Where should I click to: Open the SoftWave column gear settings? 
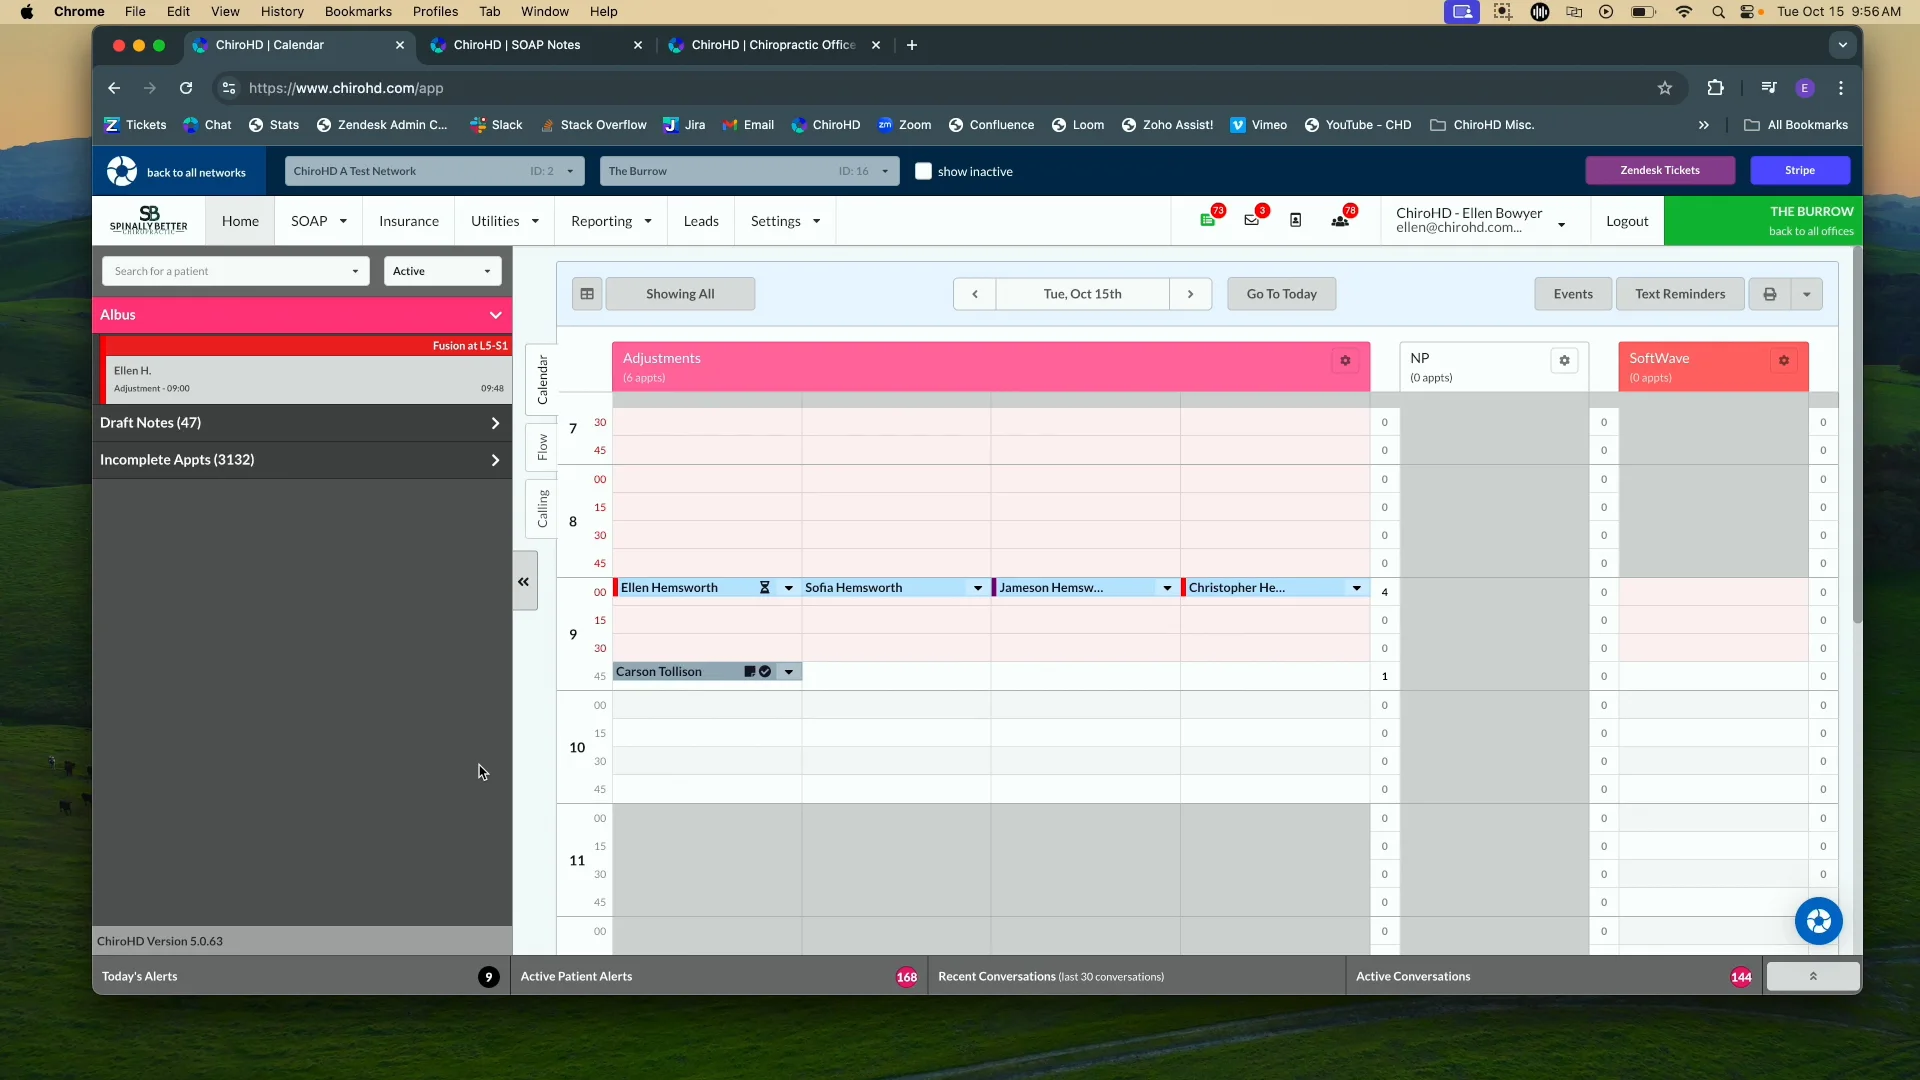[x=1783, y=361]
